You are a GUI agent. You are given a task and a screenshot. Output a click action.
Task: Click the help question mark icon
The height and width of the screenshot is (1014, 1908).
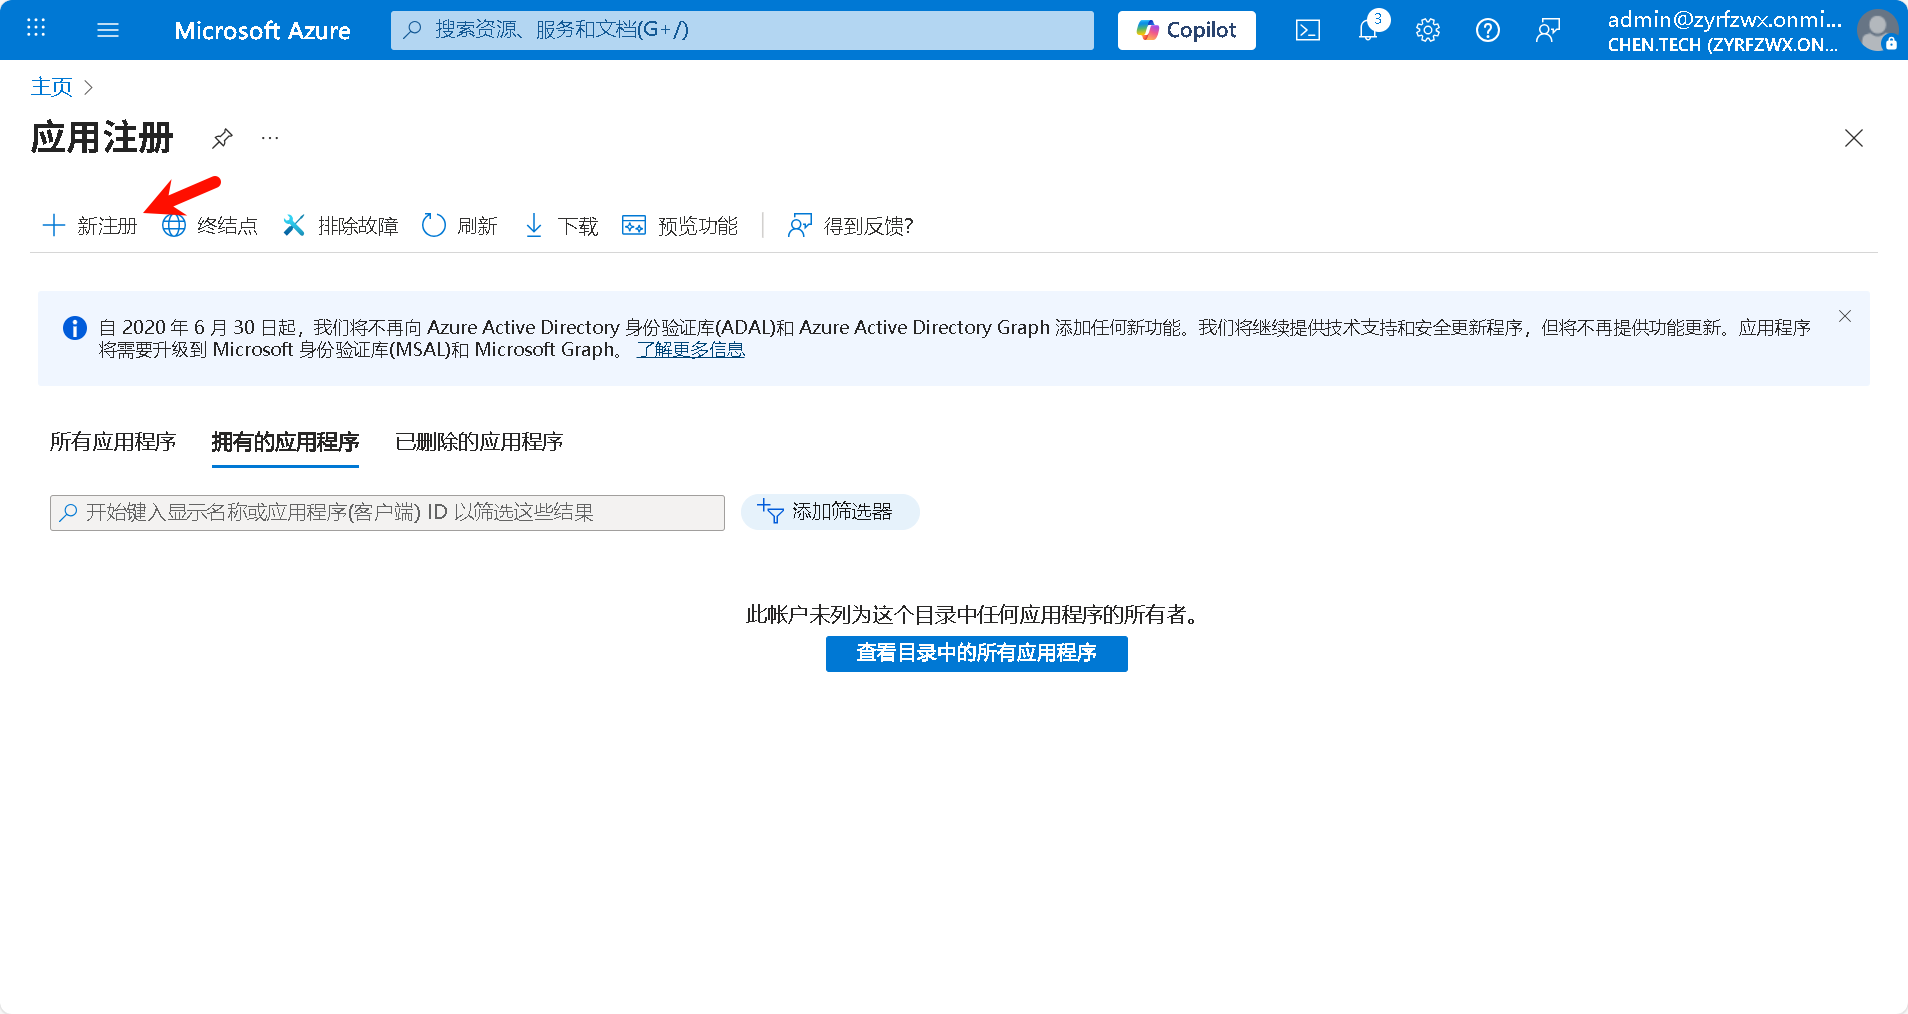(1487, 30)
